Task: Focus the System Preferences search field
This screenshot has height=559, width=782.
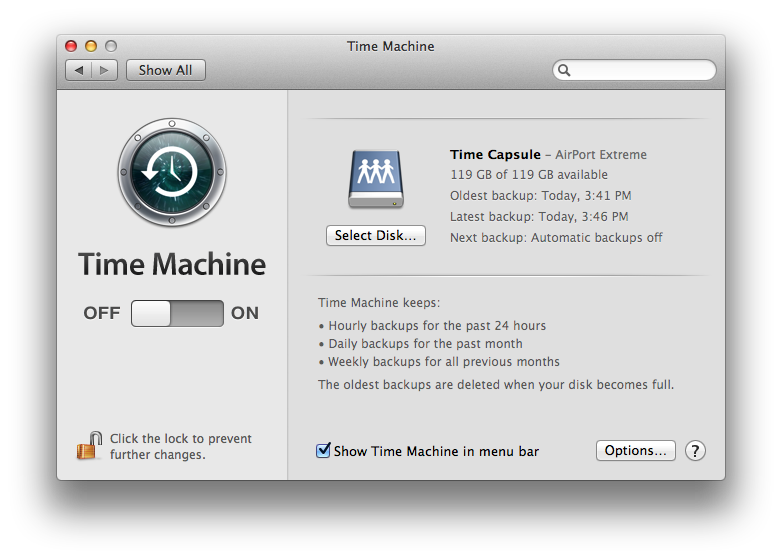Action: [x=634, y=70]
